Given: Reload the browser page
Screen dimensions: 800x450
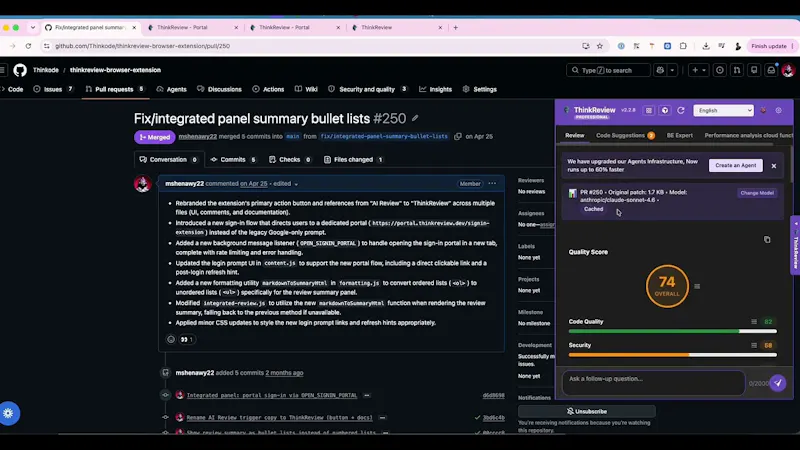Looking at the screenshot, I should pos(28,46).
